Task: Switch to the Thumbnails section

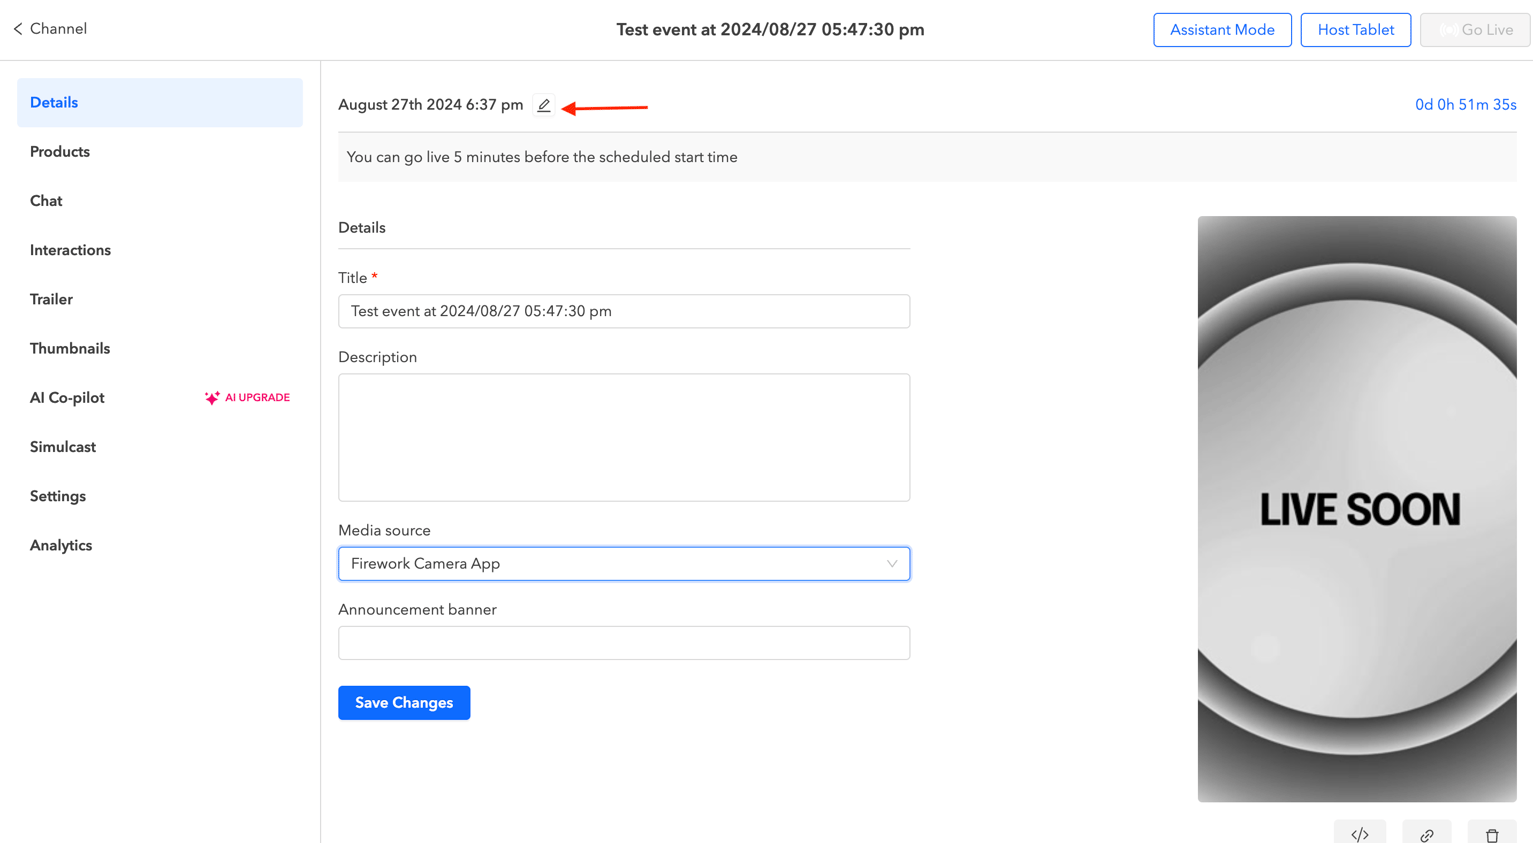Action: pyautogui.click(x=70, y=348)
